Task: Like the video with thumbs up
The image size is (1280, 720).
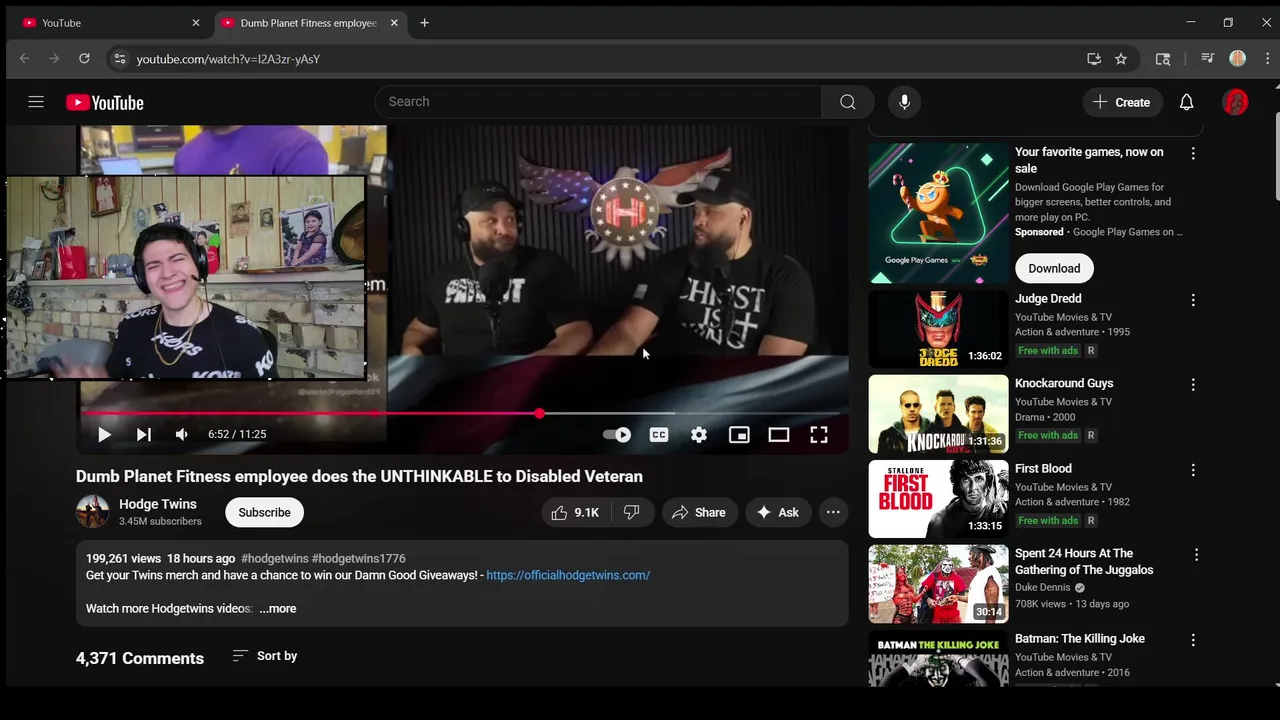Action: click(x=575, y=512)
